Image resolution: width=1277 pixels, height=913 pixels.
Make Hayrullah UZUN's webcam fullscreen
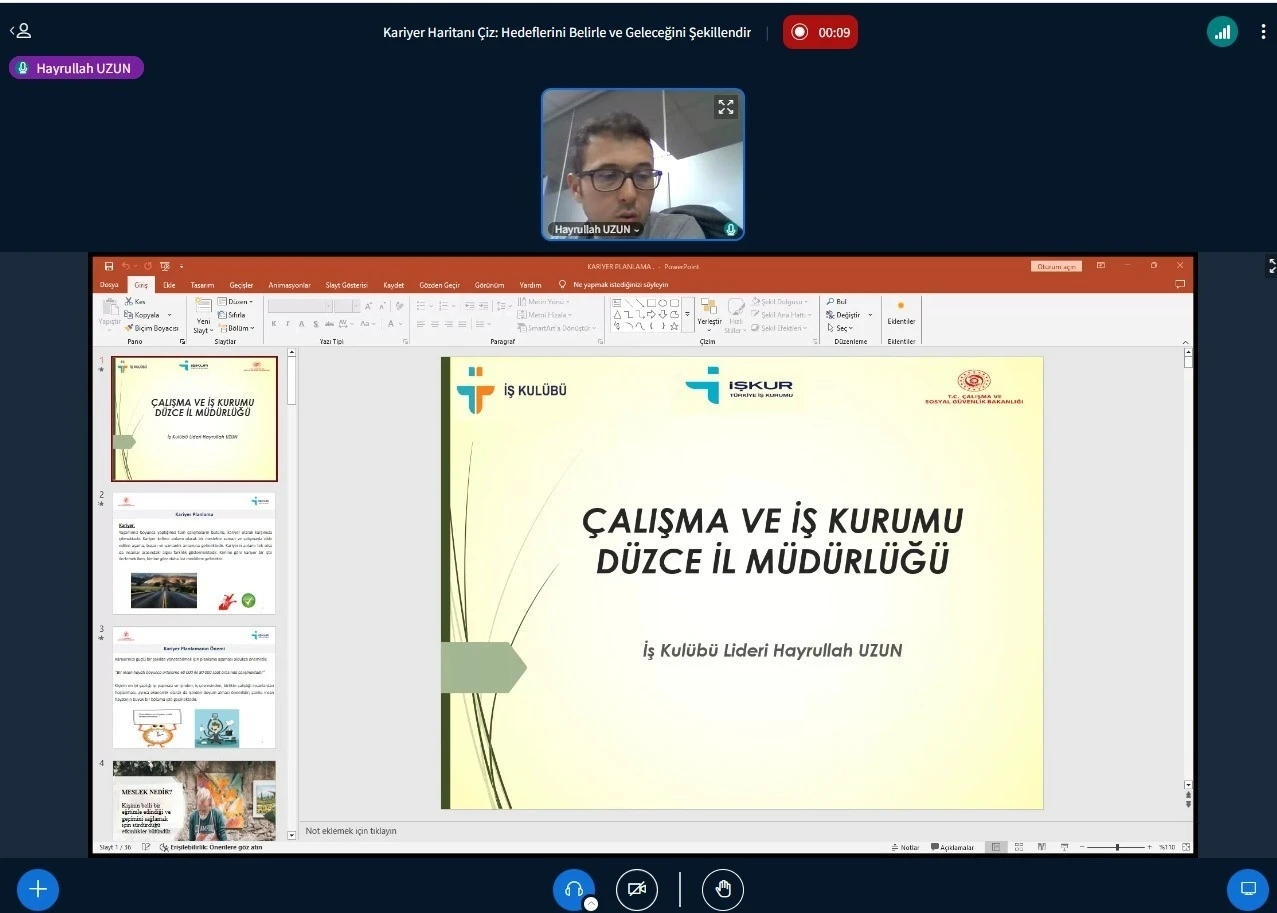tap(726, 106)
